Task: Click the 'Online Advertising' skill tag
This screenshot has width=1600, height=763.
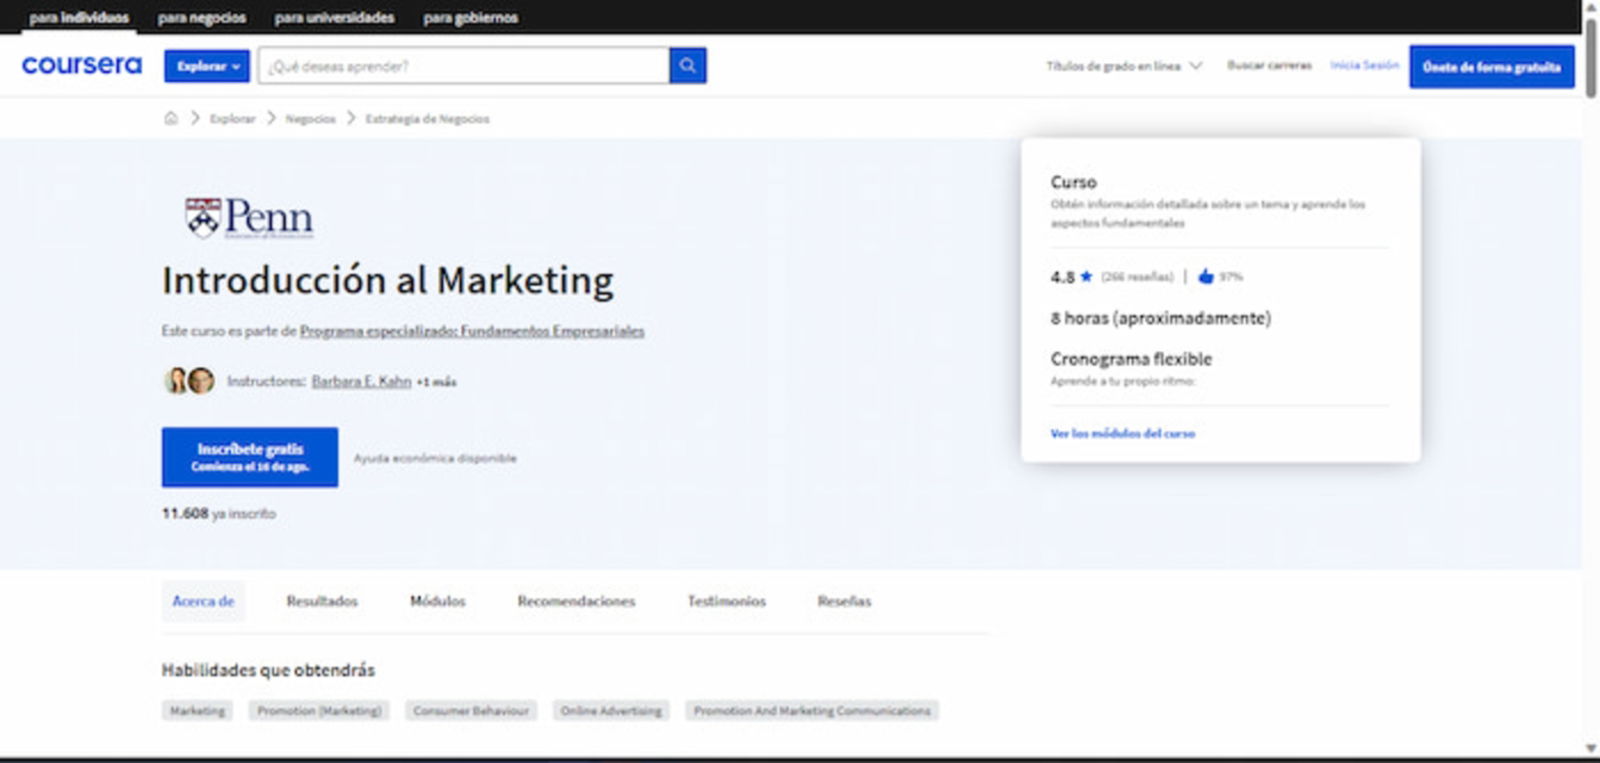Action: (611, 711)
